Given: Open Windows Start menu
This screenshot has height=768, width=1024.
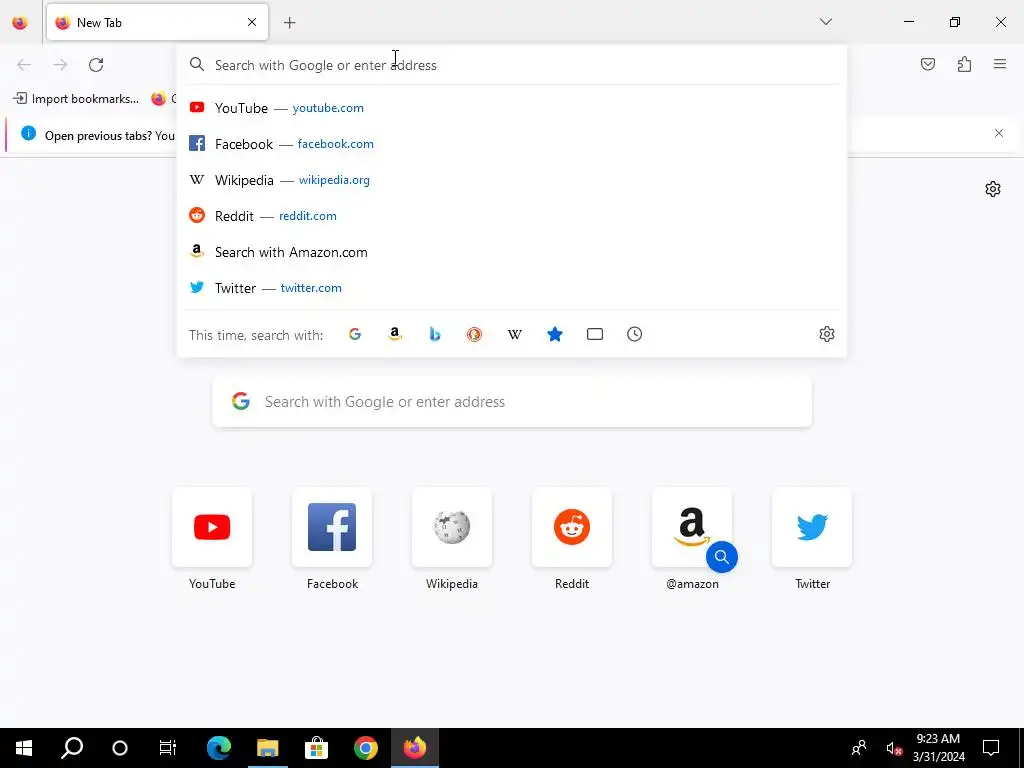Looking at the screenshot, I should tap(24, 748).
